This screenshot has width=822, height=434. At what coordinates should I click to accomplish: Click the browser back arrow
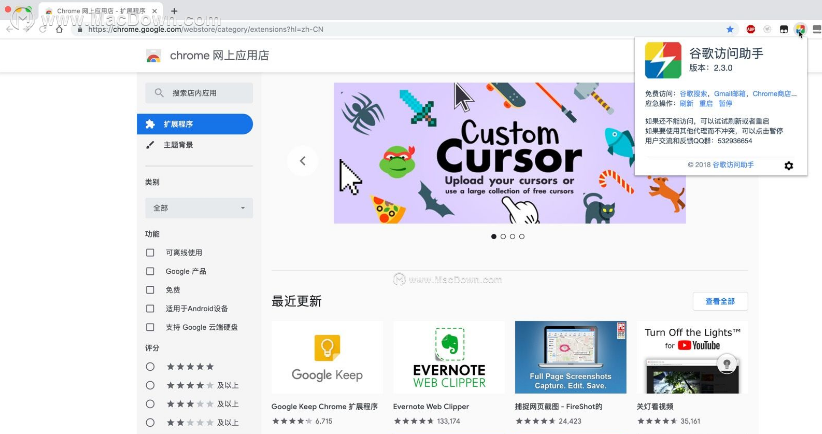point(10,29)
